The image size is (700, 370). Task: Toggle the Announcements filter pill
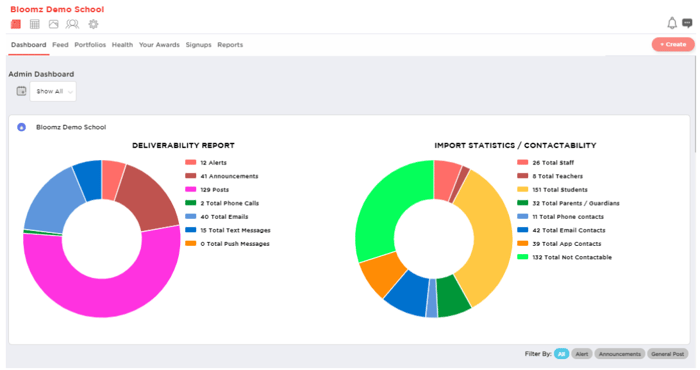pyautogui.click(x=620, y=354)
